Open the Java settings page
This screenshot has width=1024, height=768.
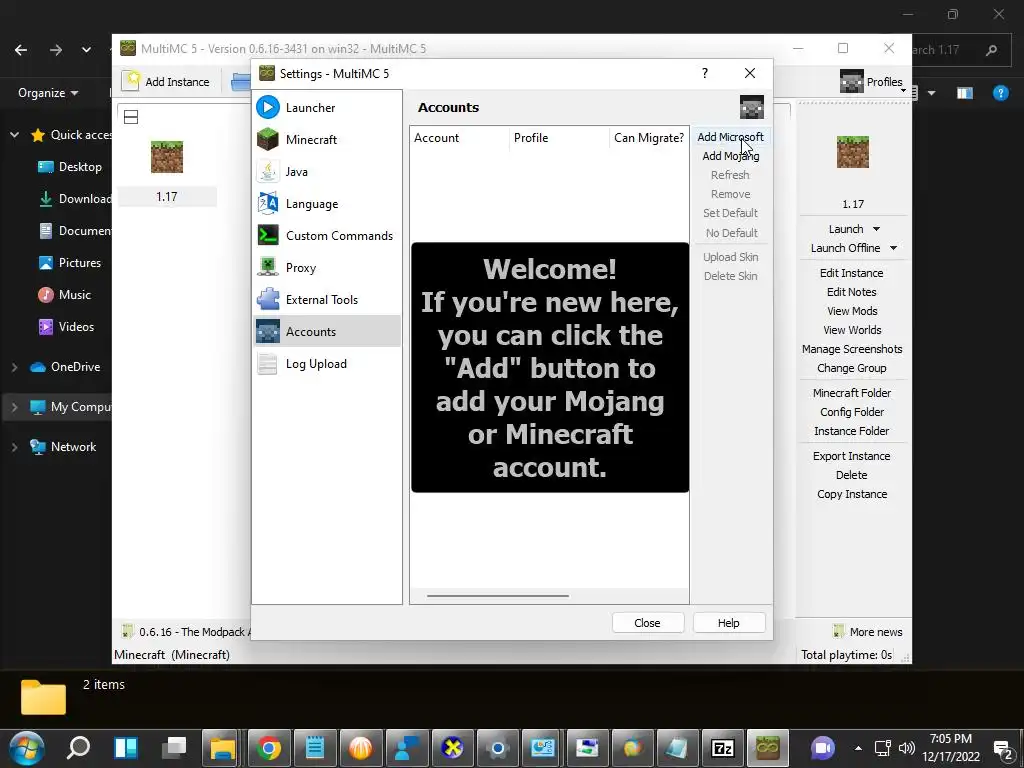(327, 172)
